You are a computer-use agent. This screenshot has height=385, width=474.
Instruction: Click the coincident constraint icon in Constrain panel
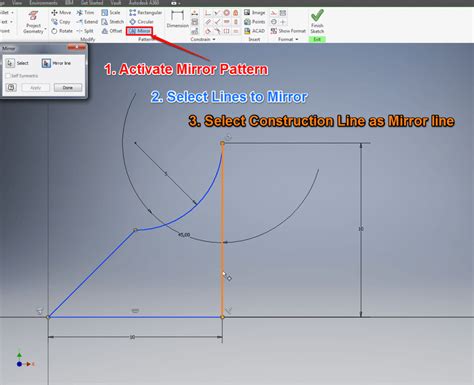(208, 13)
